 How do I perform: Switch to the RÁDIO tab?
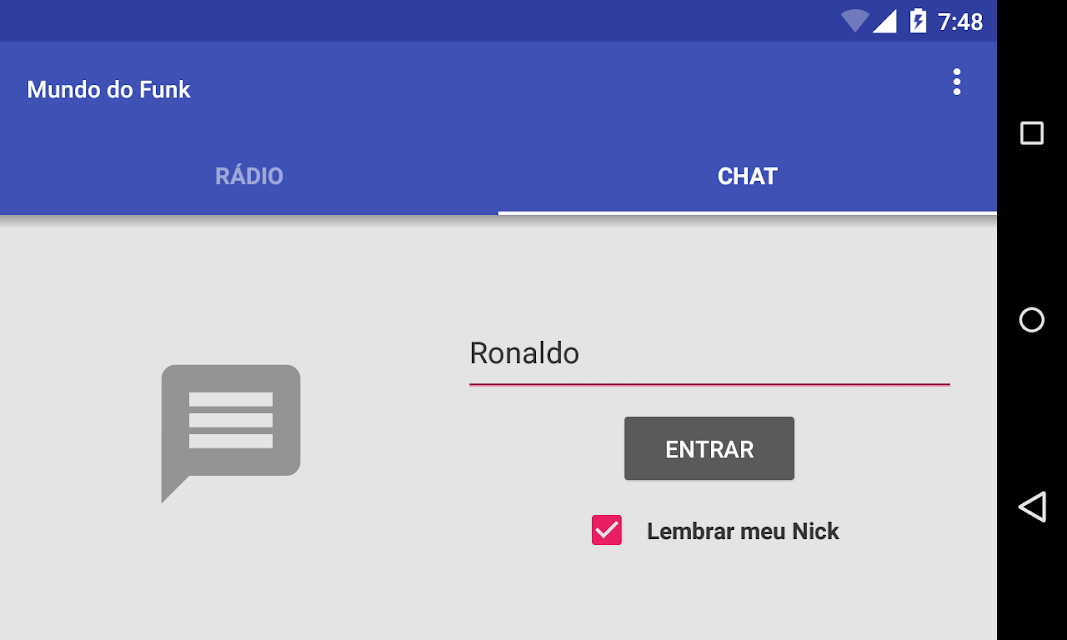tap(249, 176)
